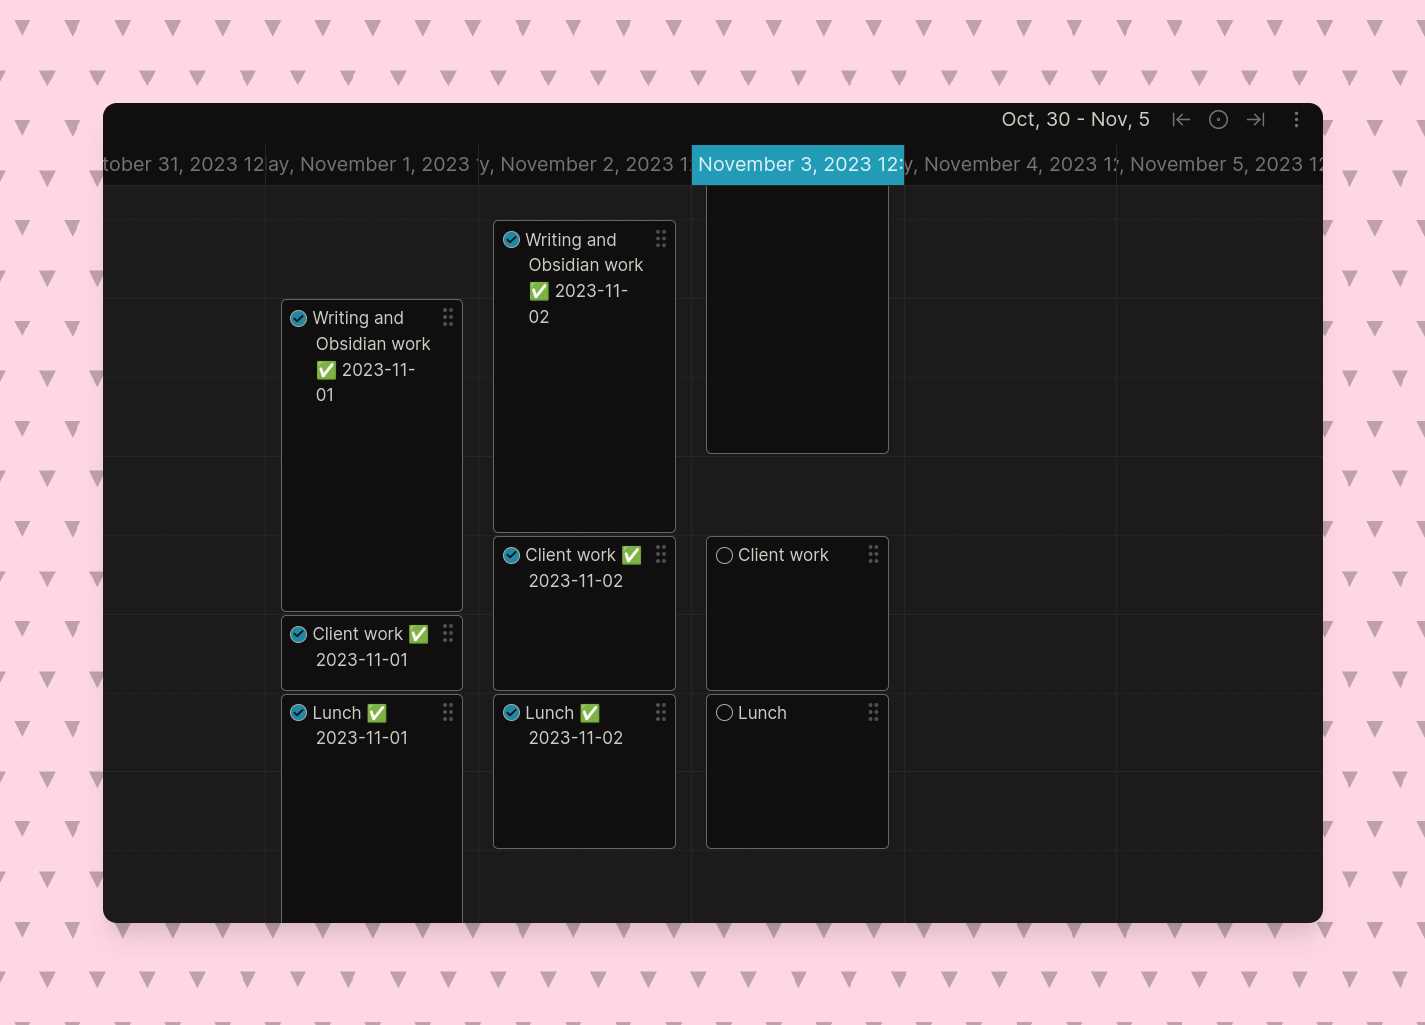This screenshot has width=1425, height=1025.
Task: Grab drag handle of unchecked Lunch task
Action: (x=873, y=712)
